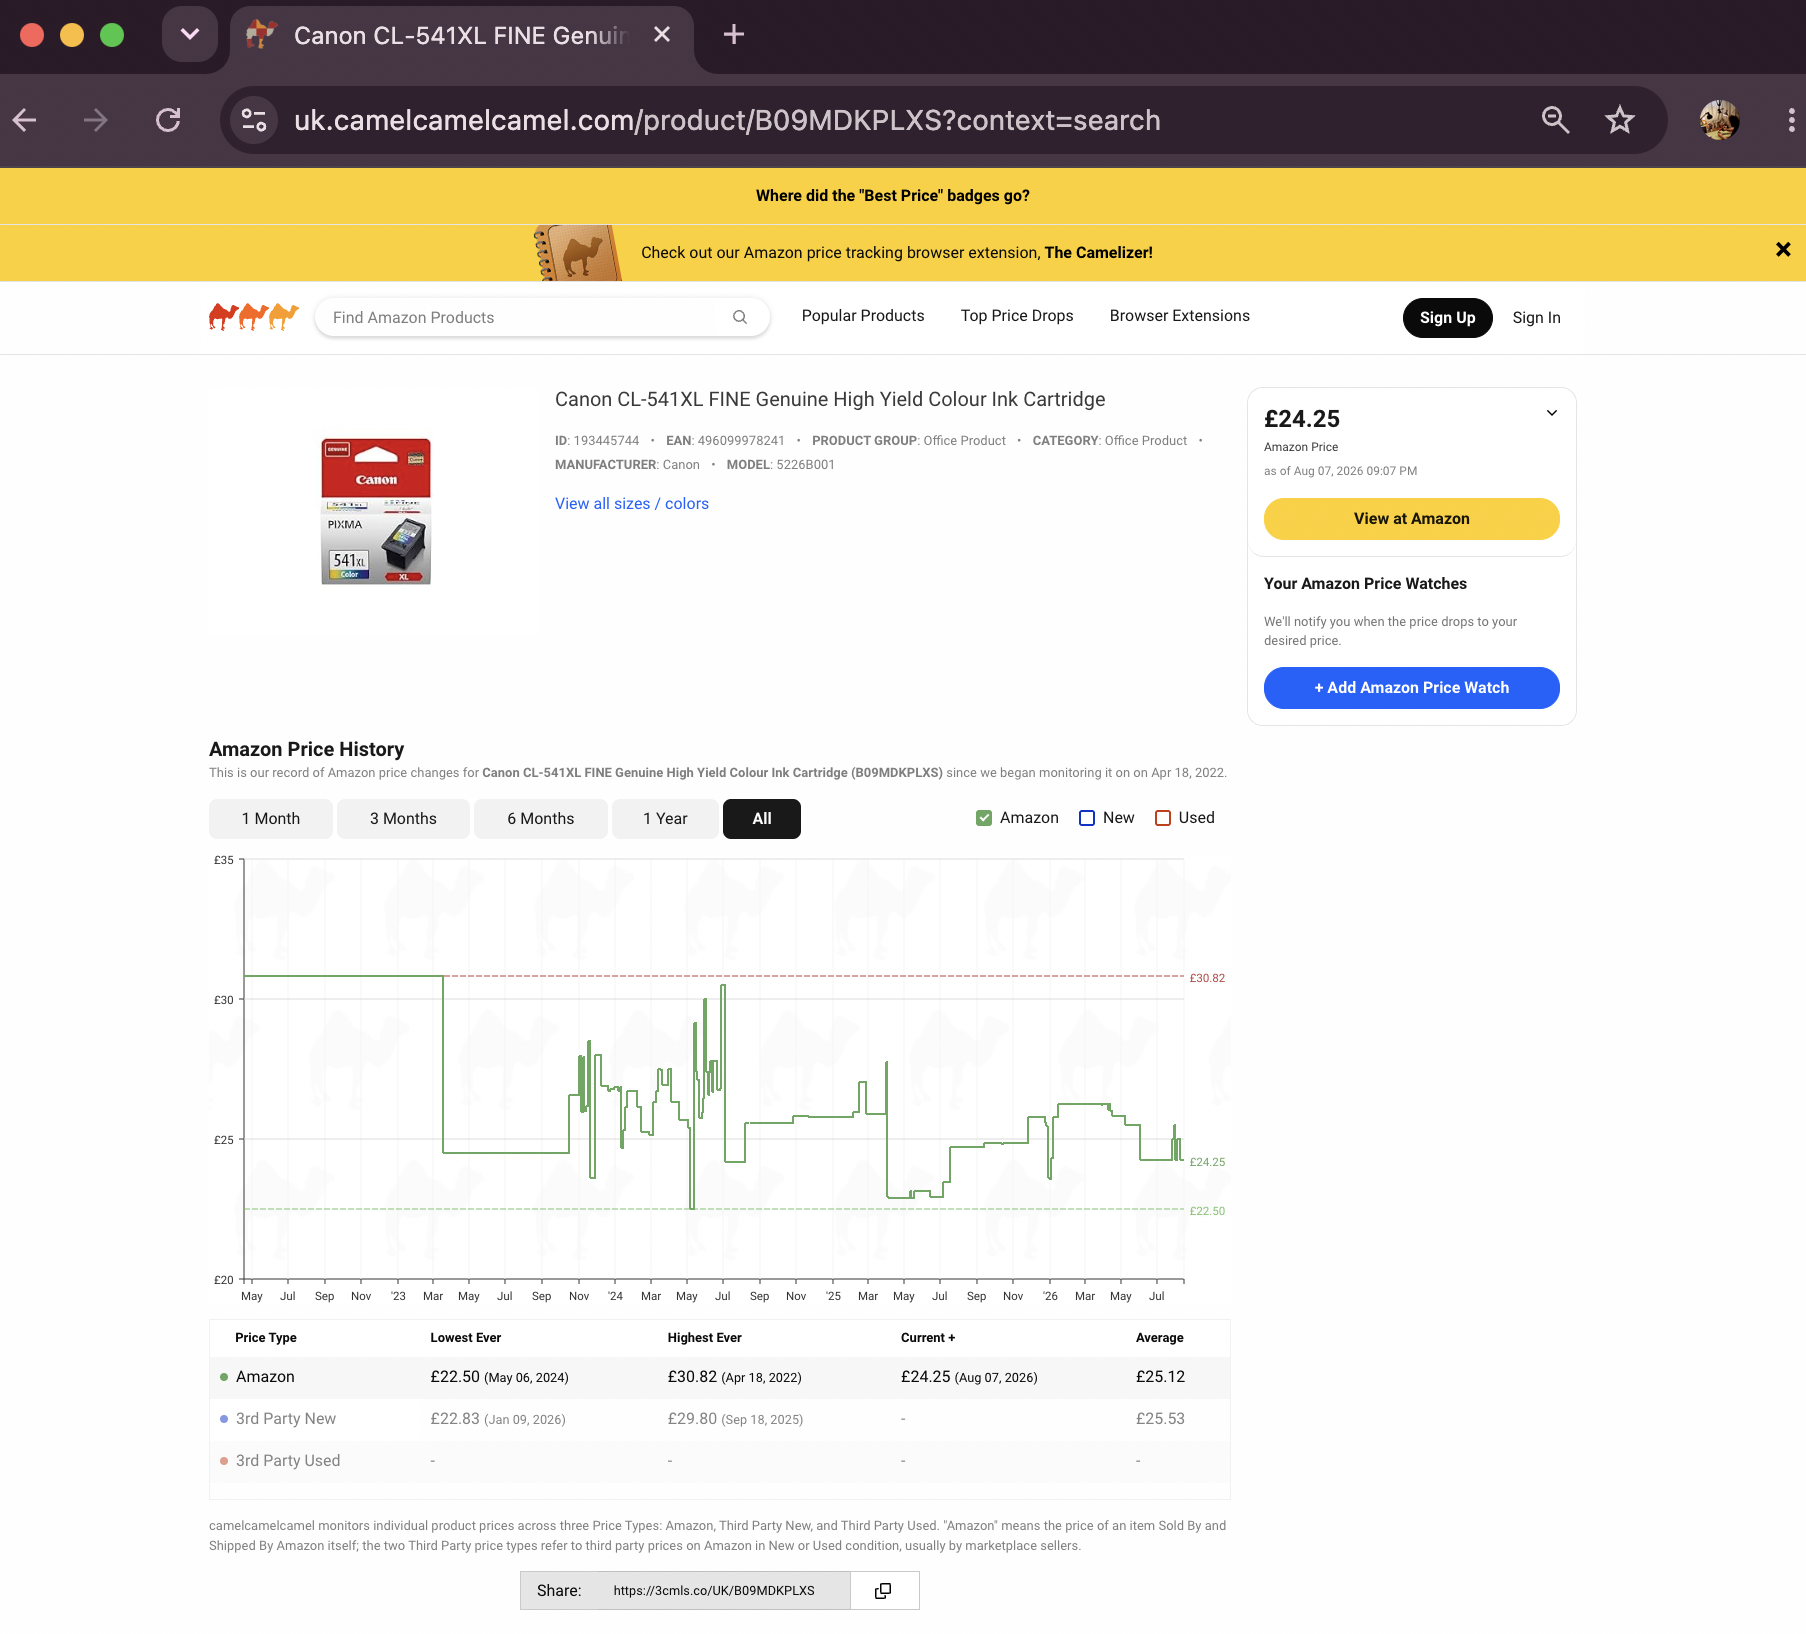Enable the Used price checkbox

point(1163,818)
